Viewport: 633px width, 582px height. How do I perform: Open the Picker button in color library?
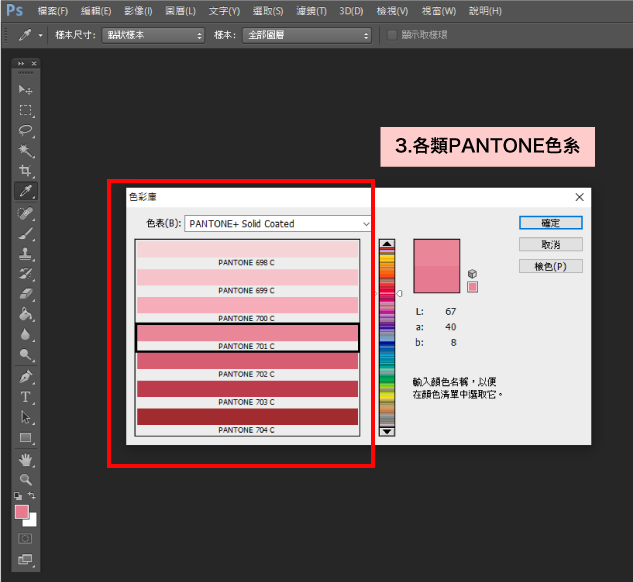[551, 266]
